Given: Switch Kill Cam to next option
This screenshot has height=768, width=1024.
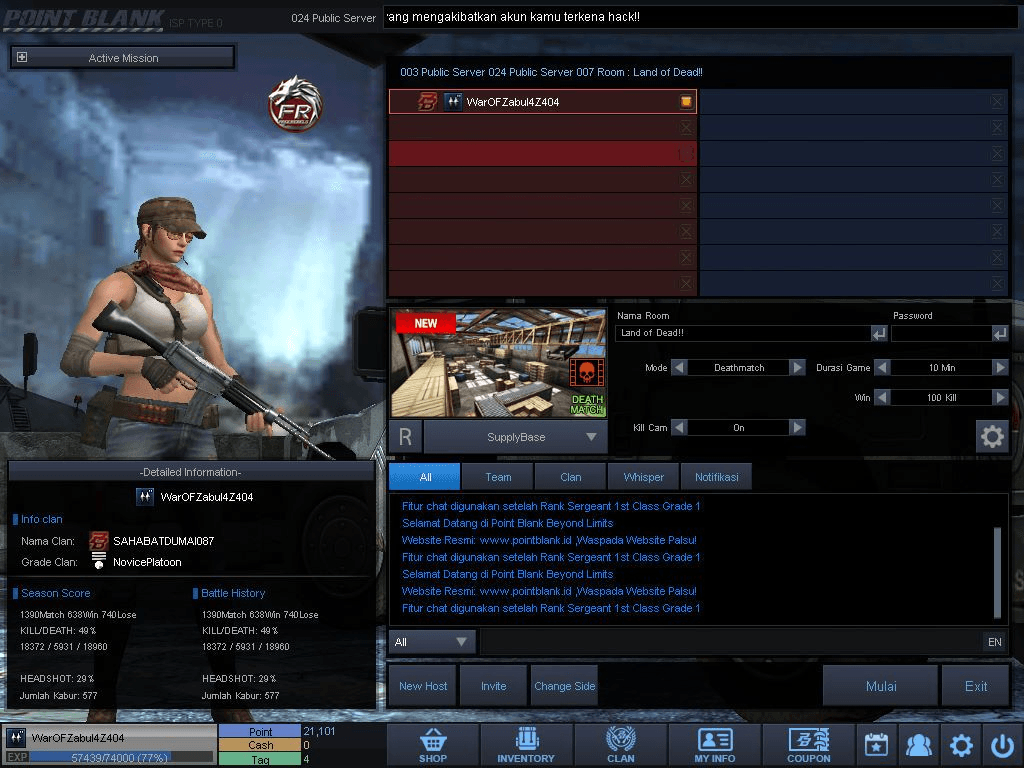Looking at the screenshot, I should (x=797, y=428).
